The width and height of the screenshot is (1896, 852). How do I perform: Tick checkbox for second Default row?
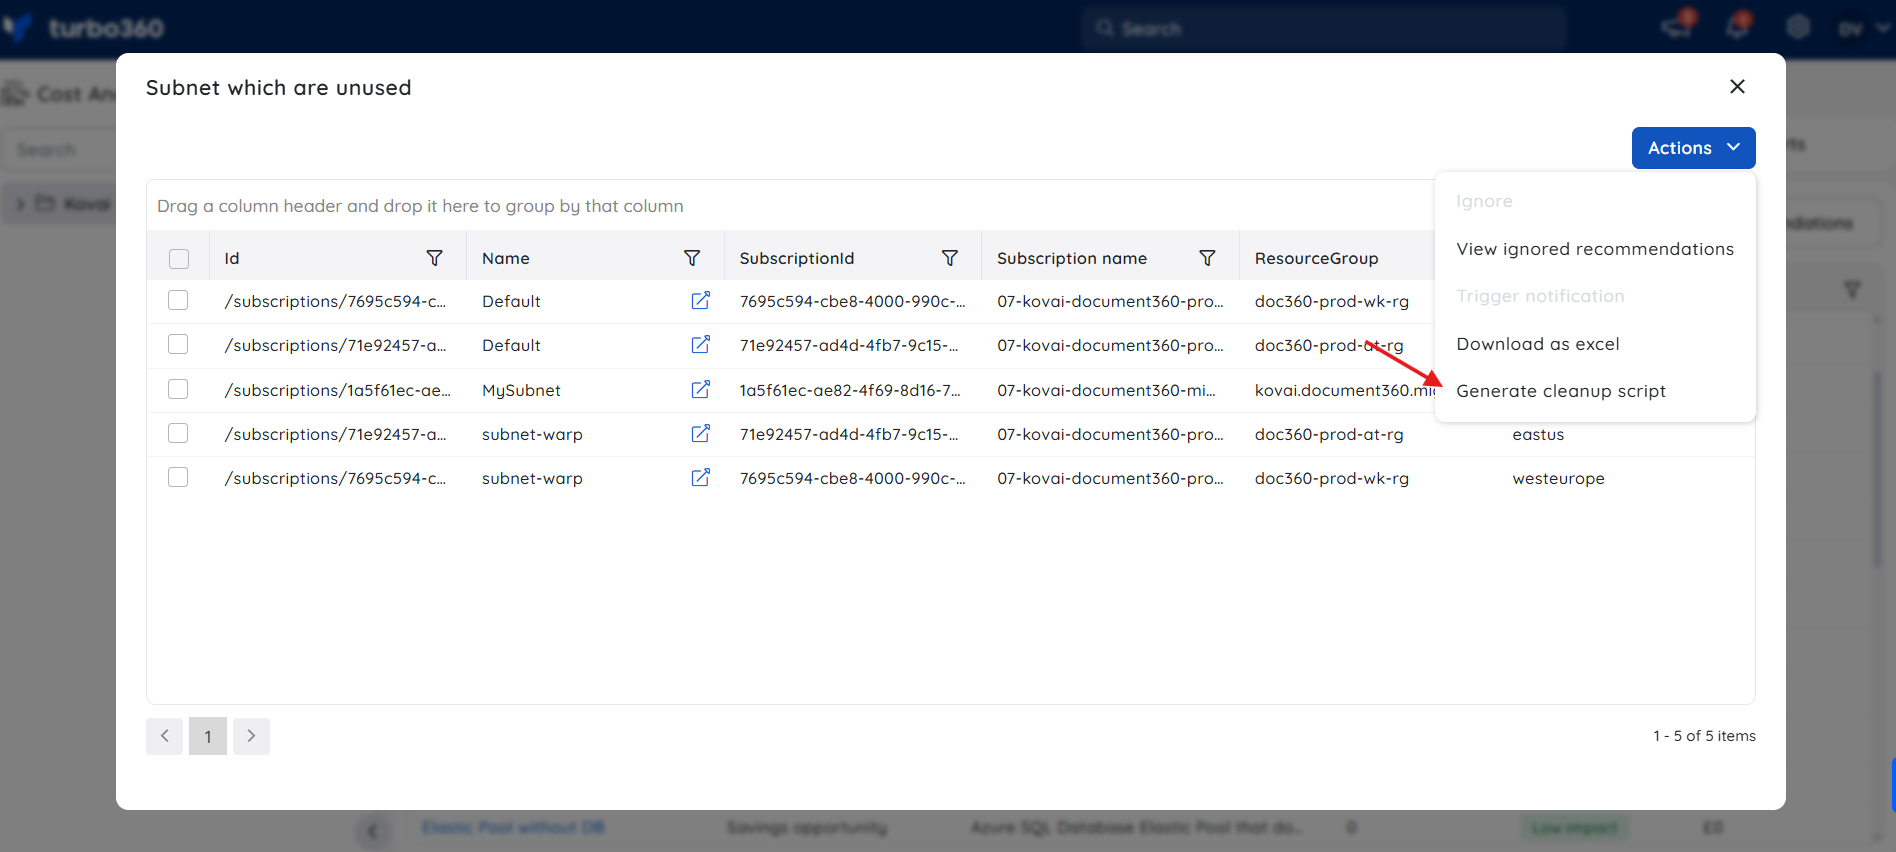coord(178,344)
